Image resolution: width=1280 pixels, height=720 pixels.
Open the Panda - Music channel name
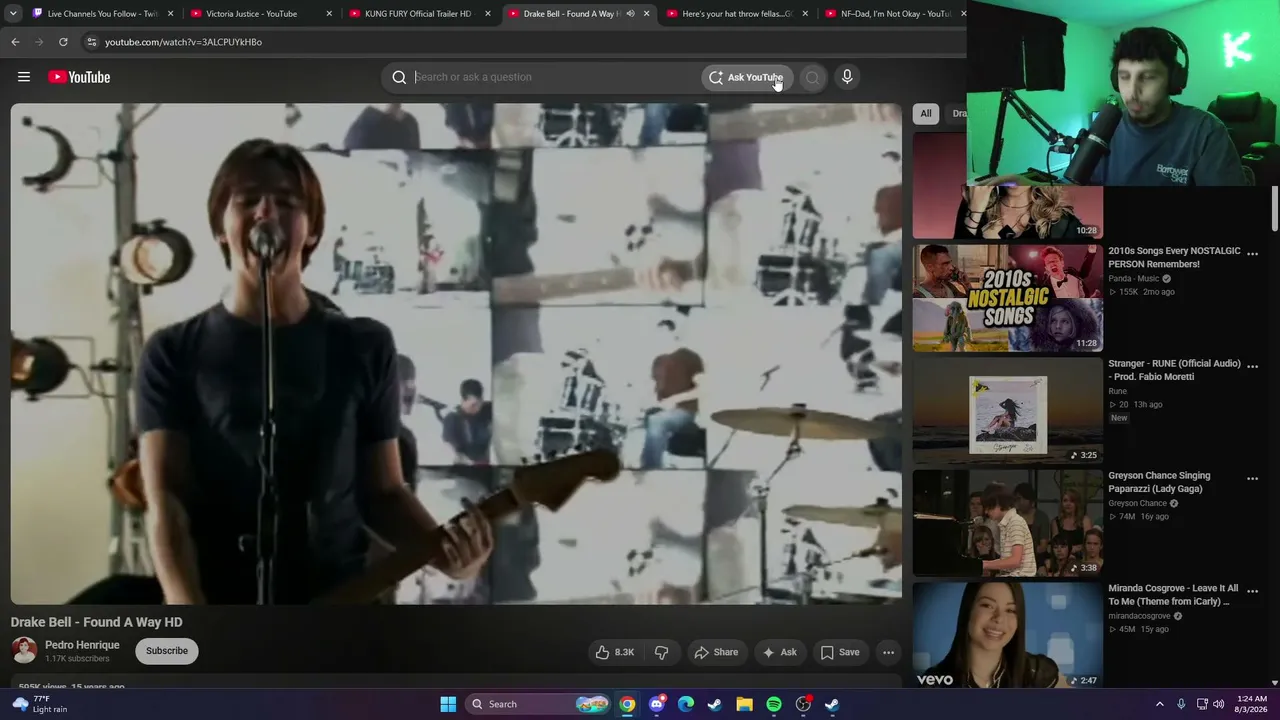(1133, 279)
